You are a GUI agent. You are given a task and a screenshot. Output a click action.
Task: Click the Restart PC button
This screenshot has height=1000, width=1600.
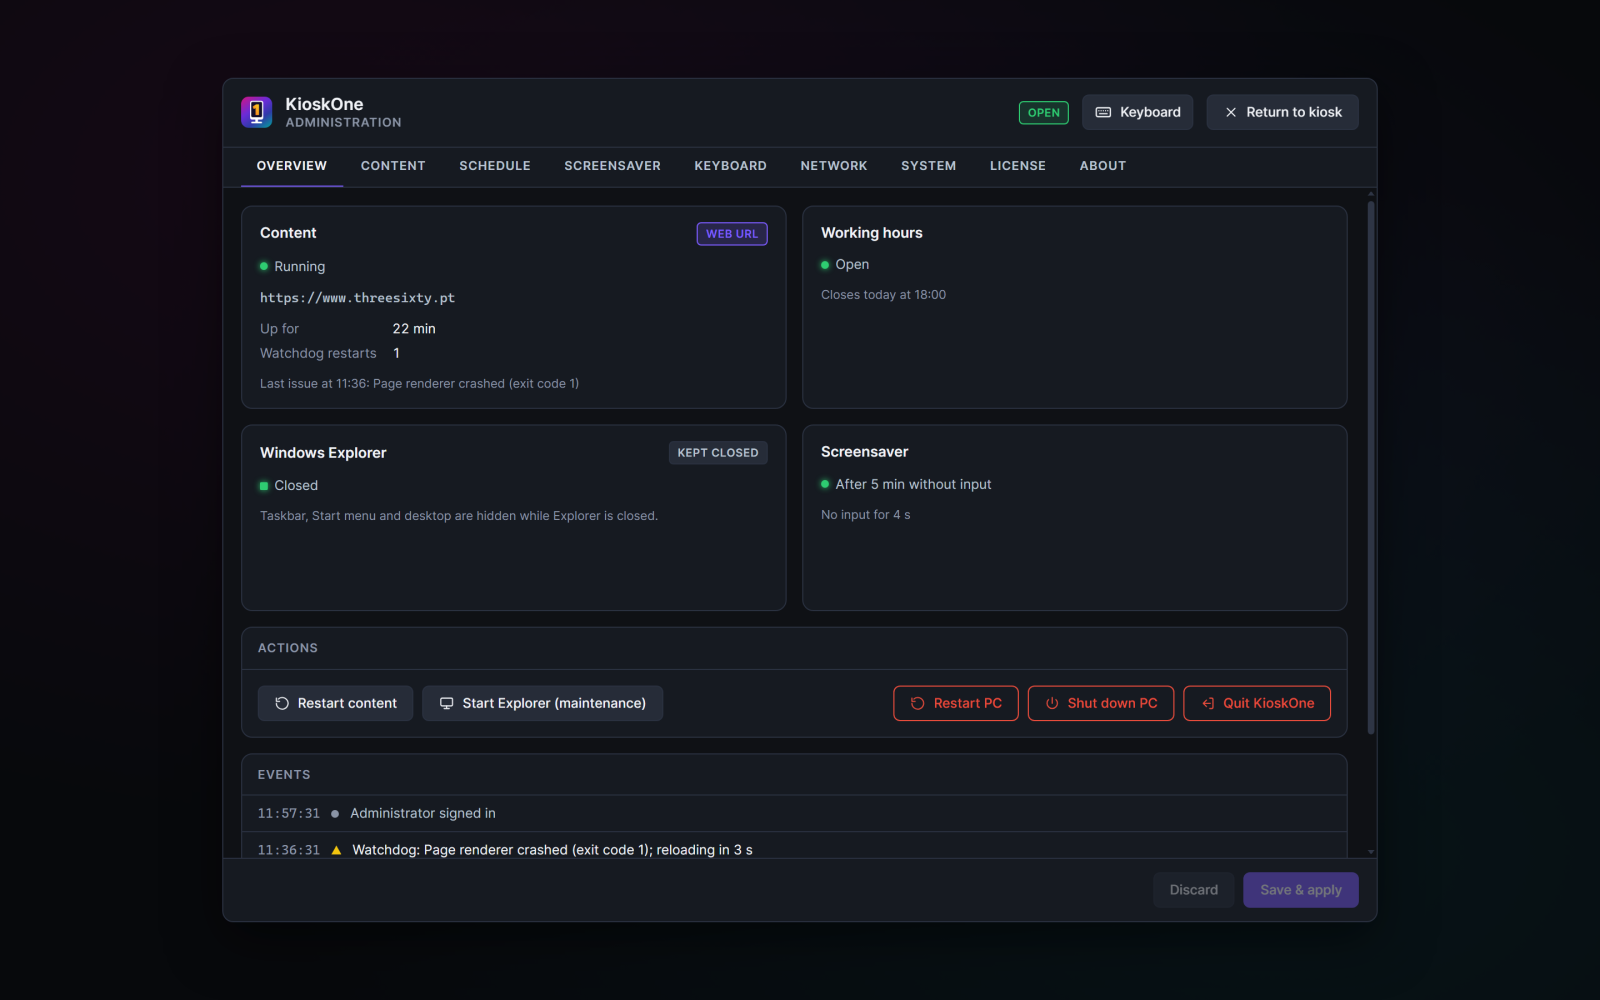point(956,703)
